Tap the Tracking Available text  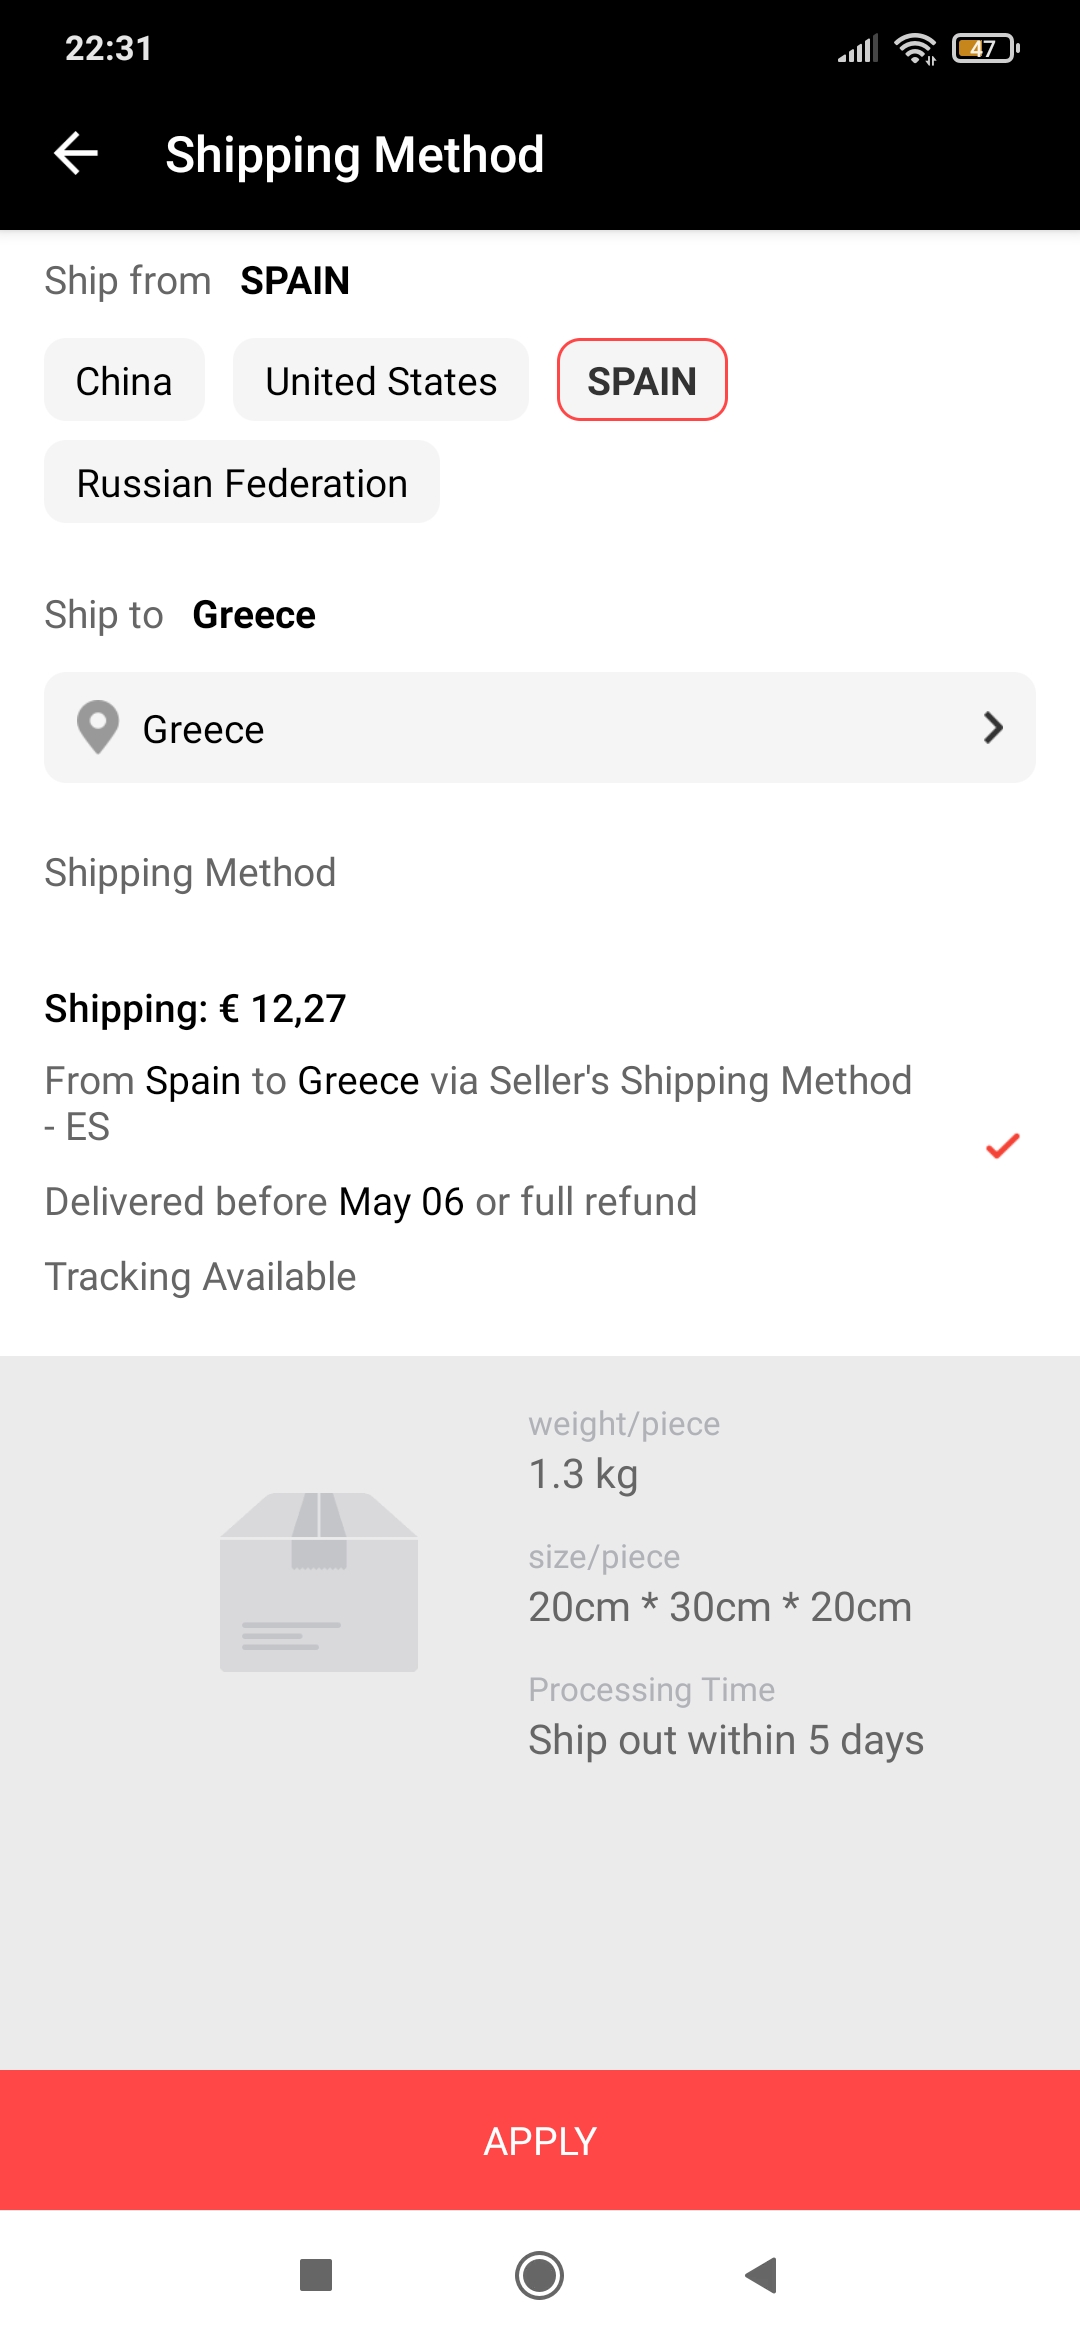click(201, 1277)
